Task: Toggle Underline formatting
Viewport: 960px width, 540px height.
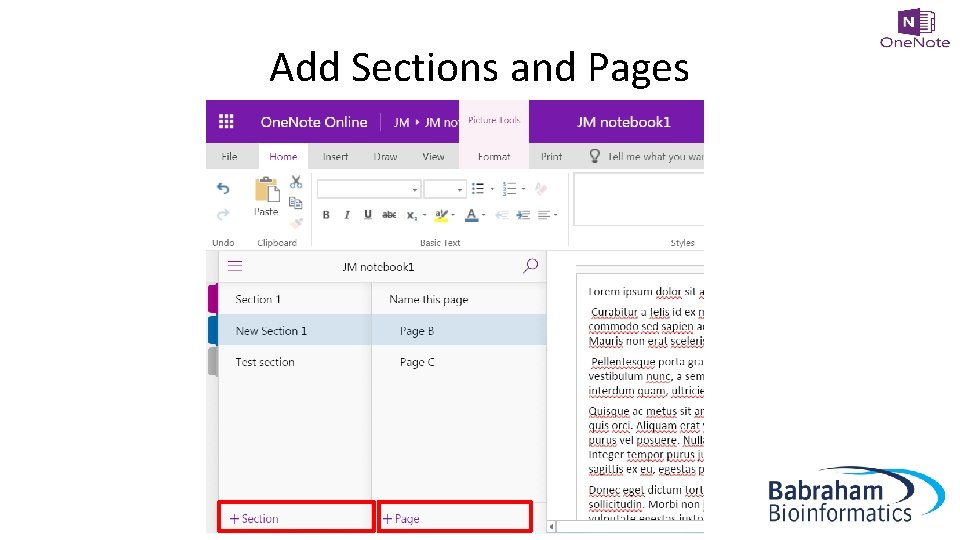Action: click(x=367, y=214)
